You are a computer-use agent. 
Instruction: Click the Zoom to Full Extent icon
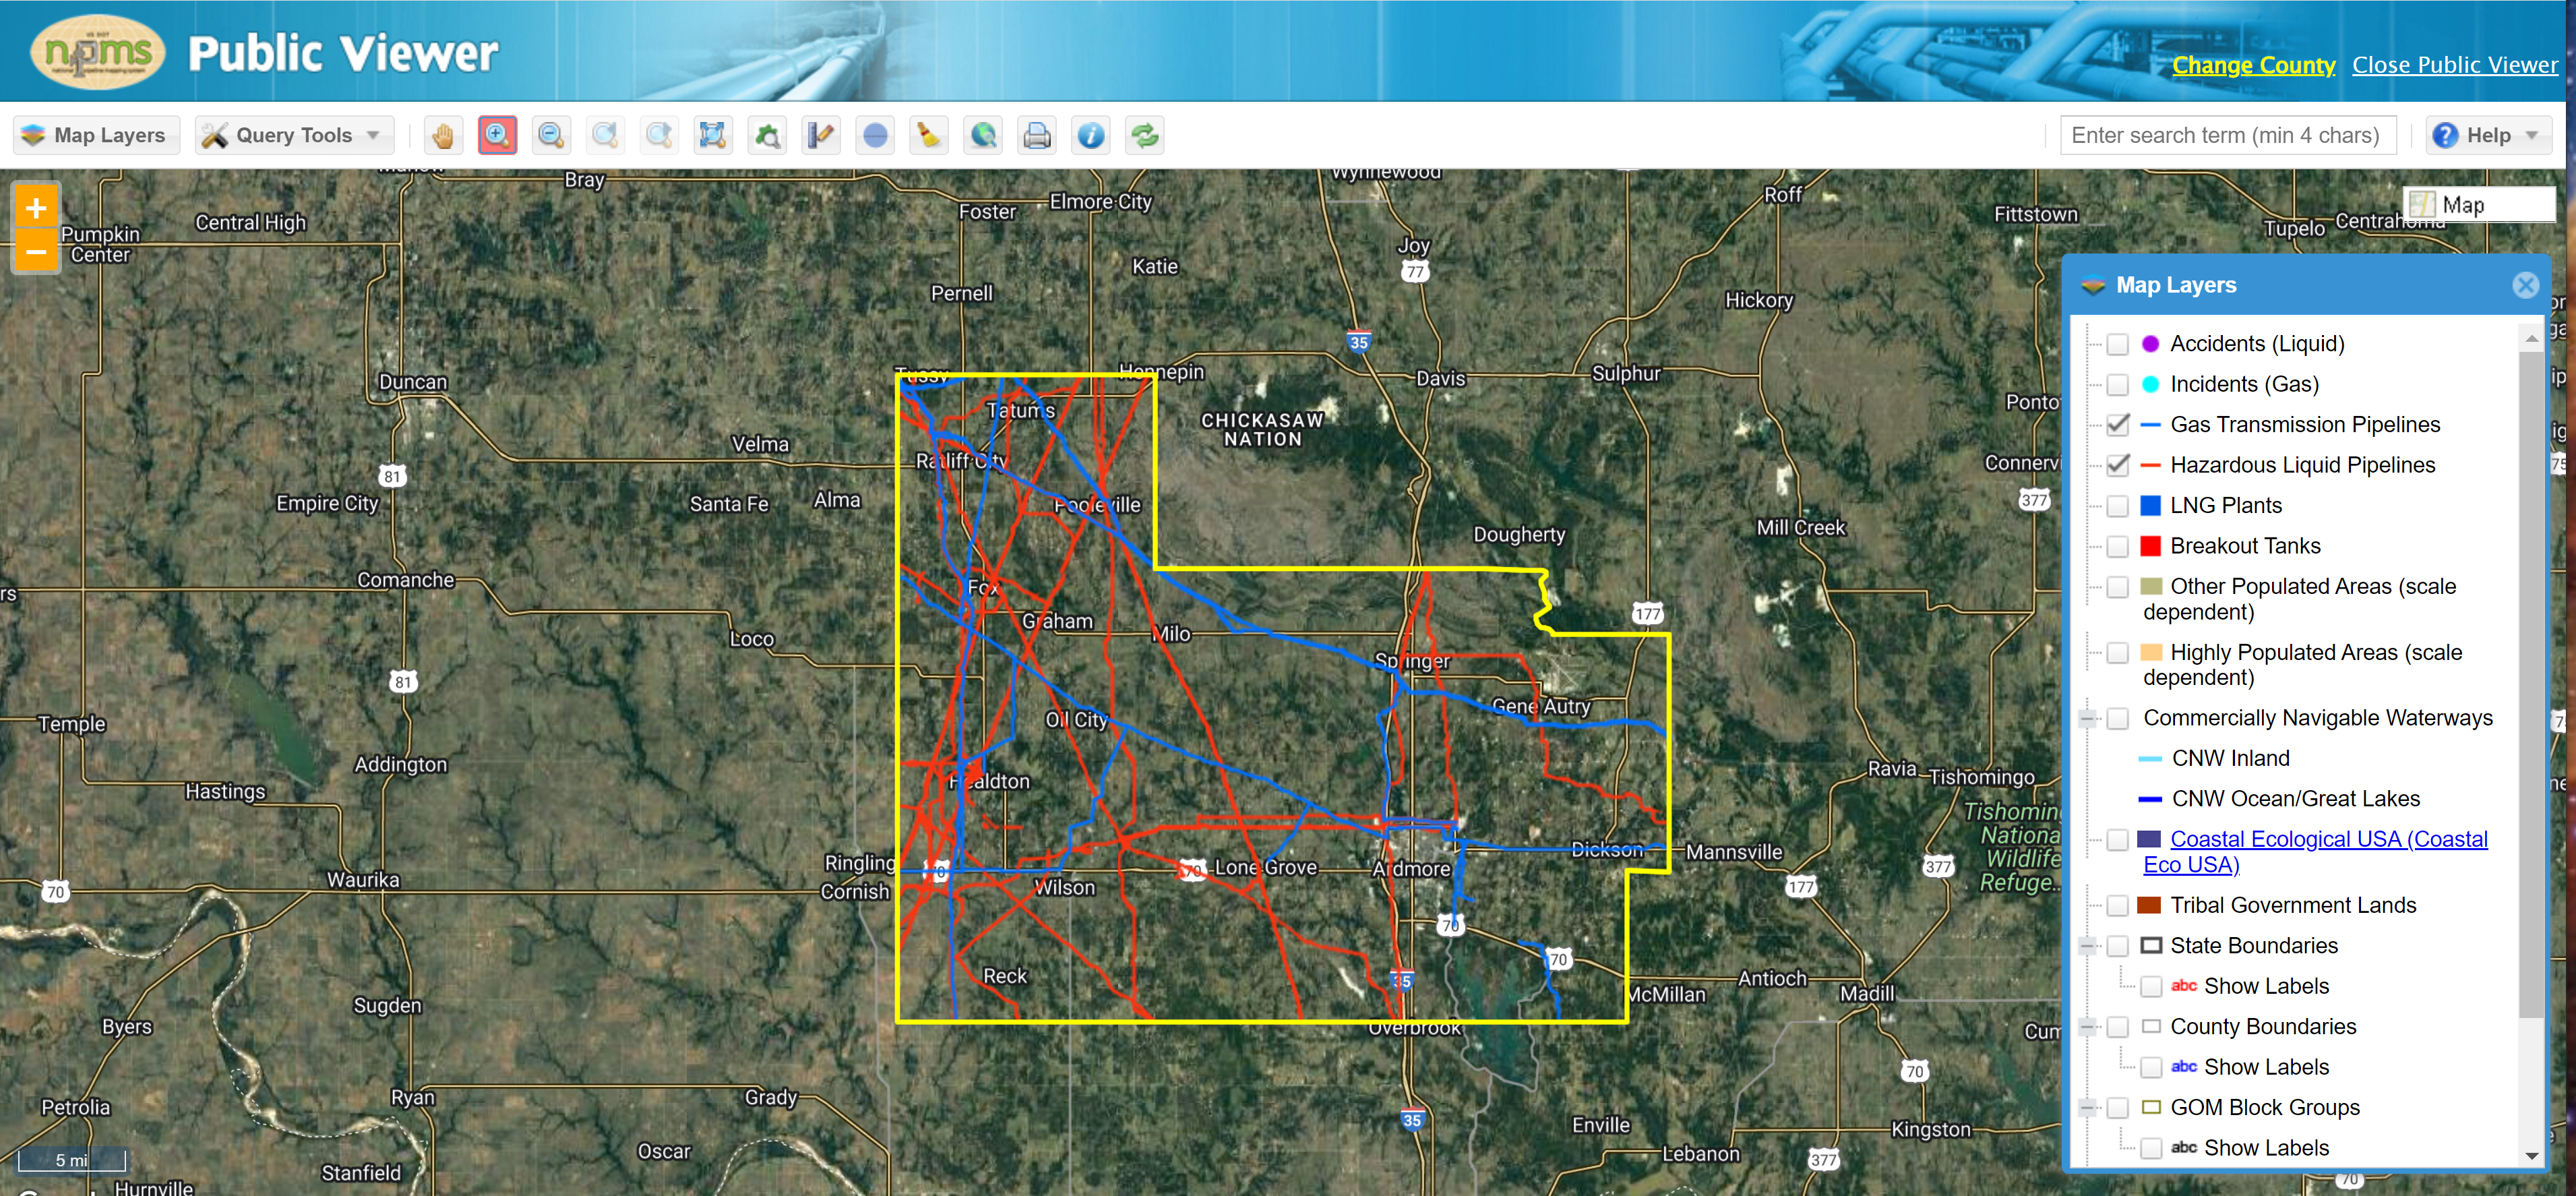713,135
